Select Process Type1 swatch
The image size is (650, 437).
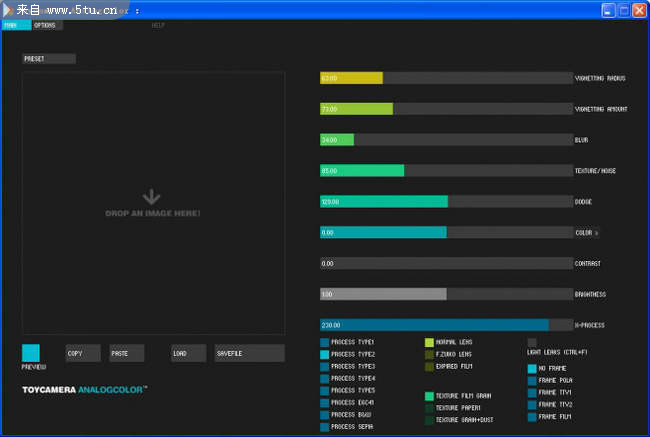click(325, 342)
